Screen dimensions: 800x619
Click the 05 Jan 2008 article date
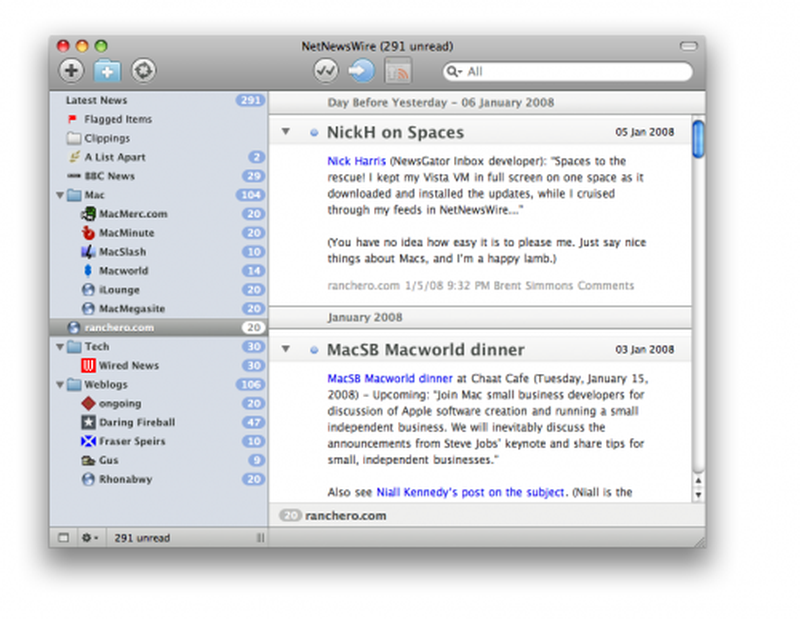pyautogui.click(x=644, y=132)
